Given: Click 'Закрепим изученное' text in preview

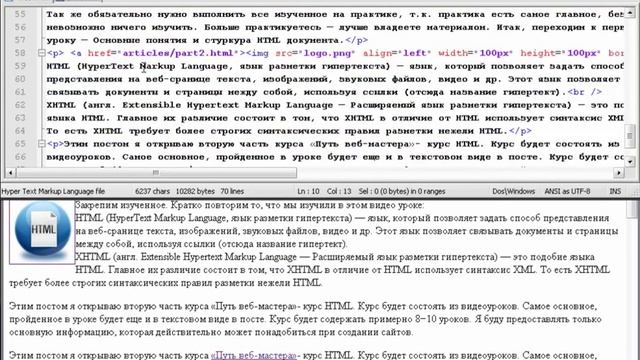Looking at the screenshot, I should [x=121, y=205].
